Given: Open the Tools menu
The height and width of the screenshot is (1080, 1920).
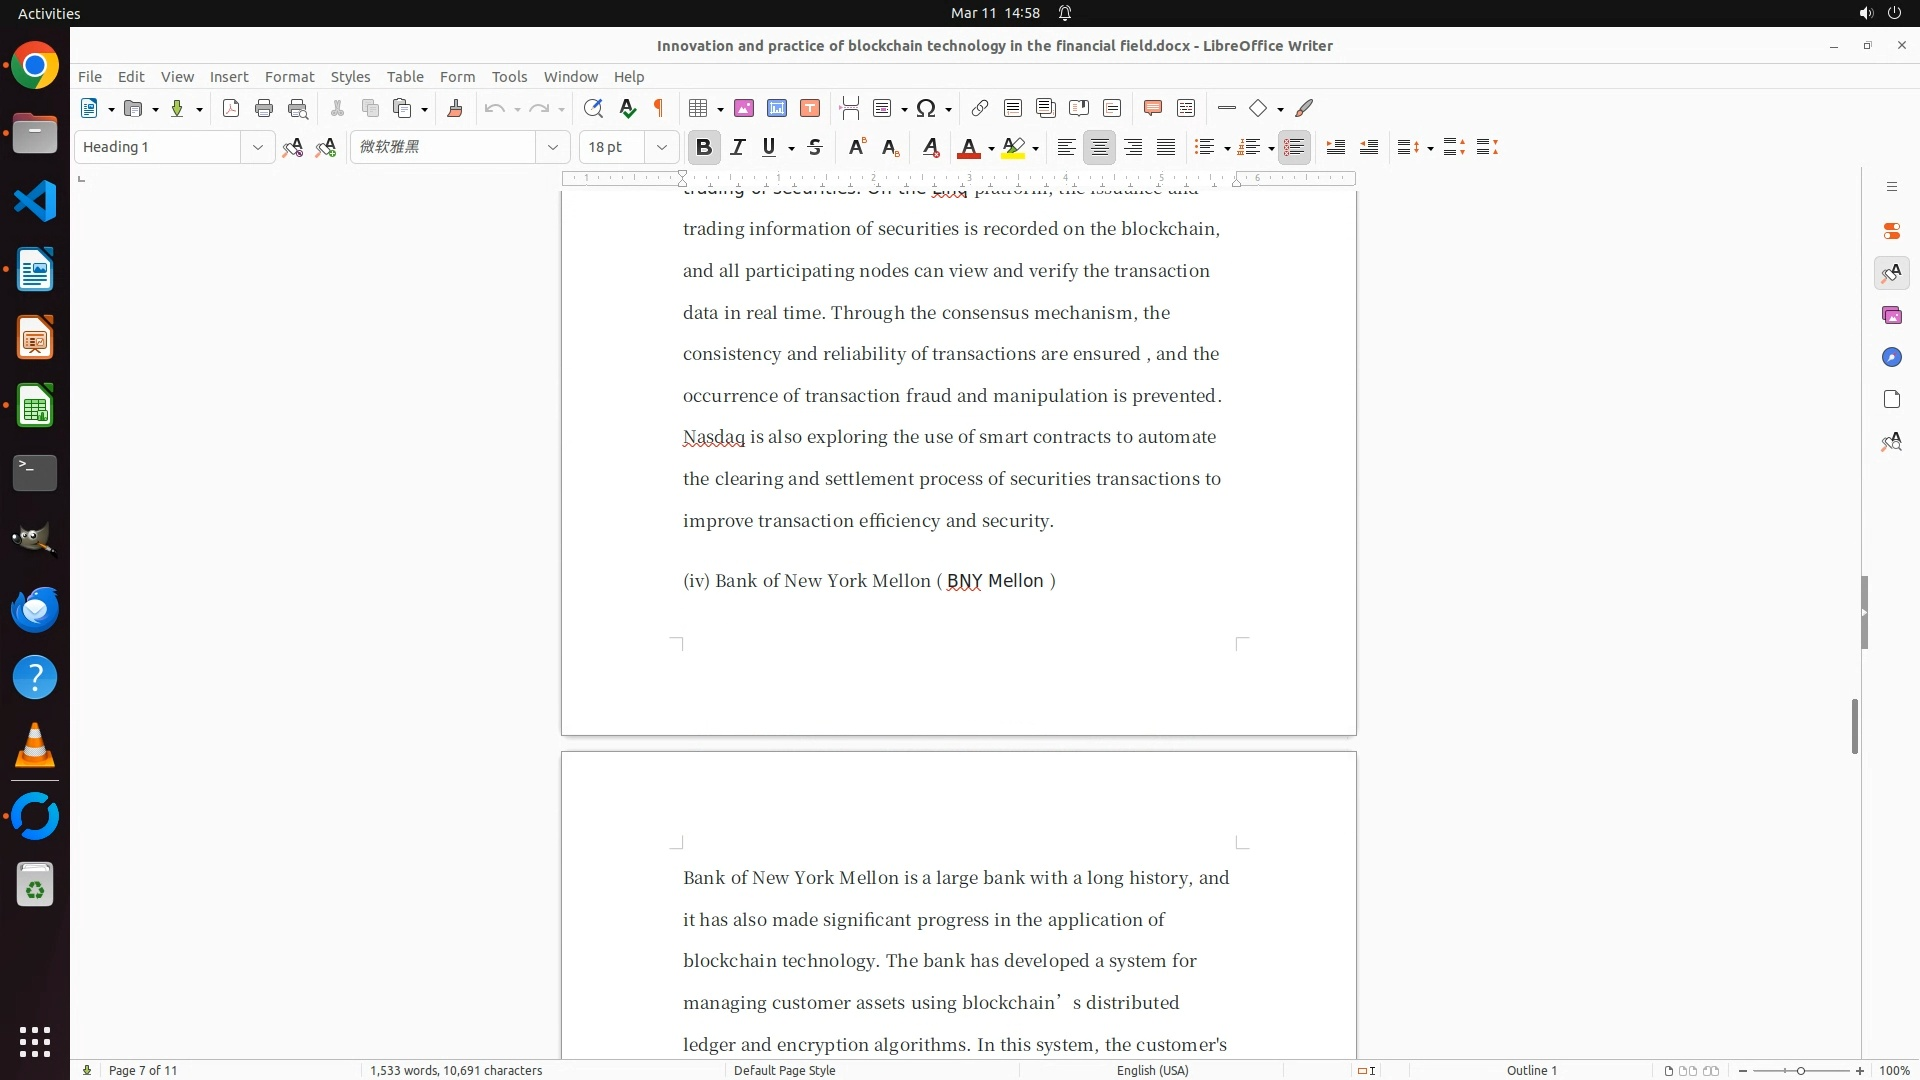Looking at the screenshot, I should [x=509, y=76].
